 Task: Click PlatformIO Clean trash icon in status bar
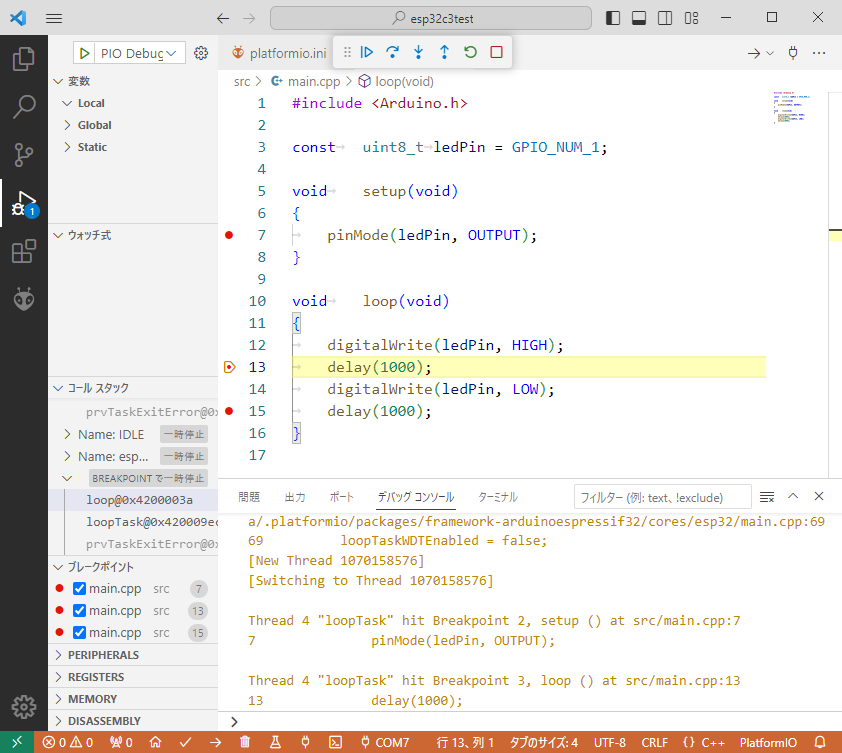245,742
